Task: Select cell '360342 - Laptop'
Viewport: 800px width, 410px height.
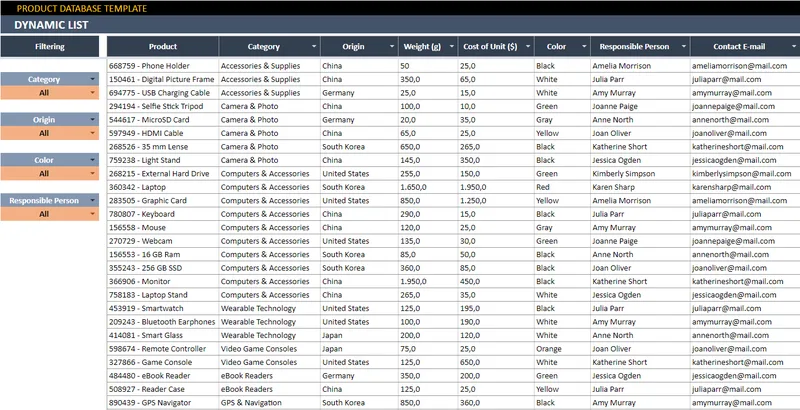Action: [x=163, y=187]
